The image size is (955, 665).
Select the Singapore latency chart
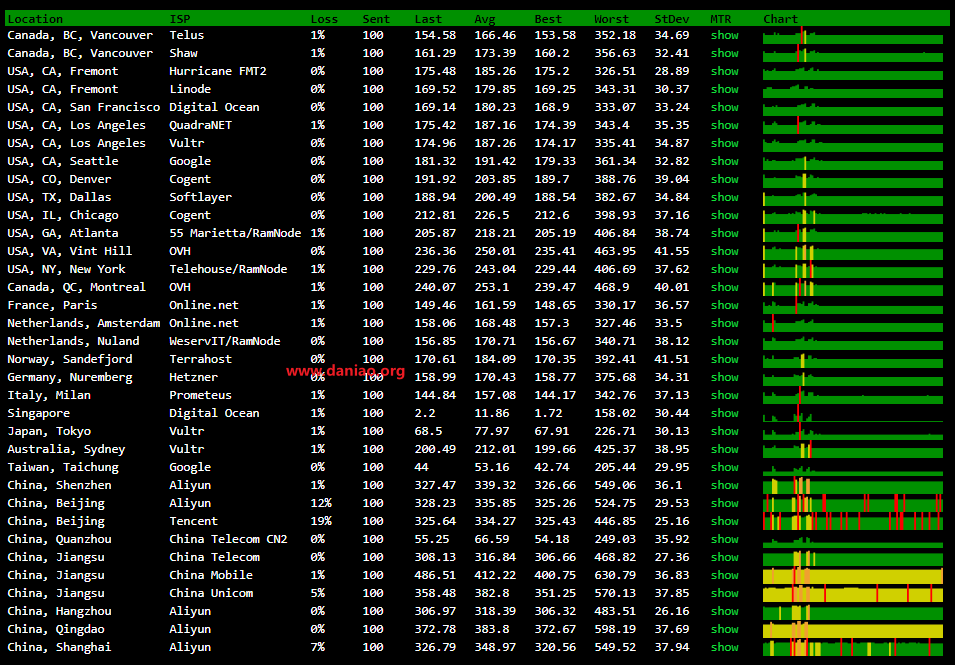coord(853,413)
